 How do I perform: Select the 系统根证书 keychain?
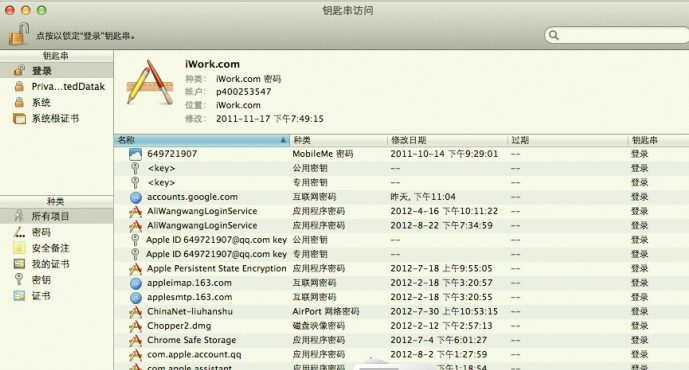tap(57, 118)
